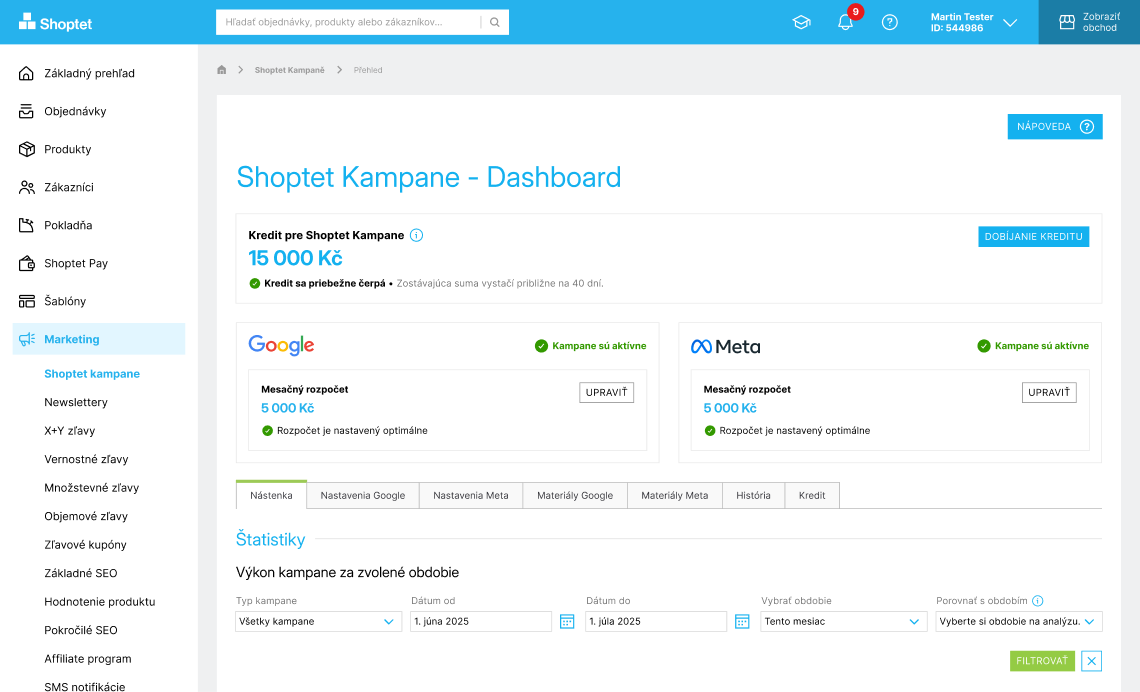1140x692 pixels.
Task: Switch to the Kredit tab
Action: tap(812, 495)
